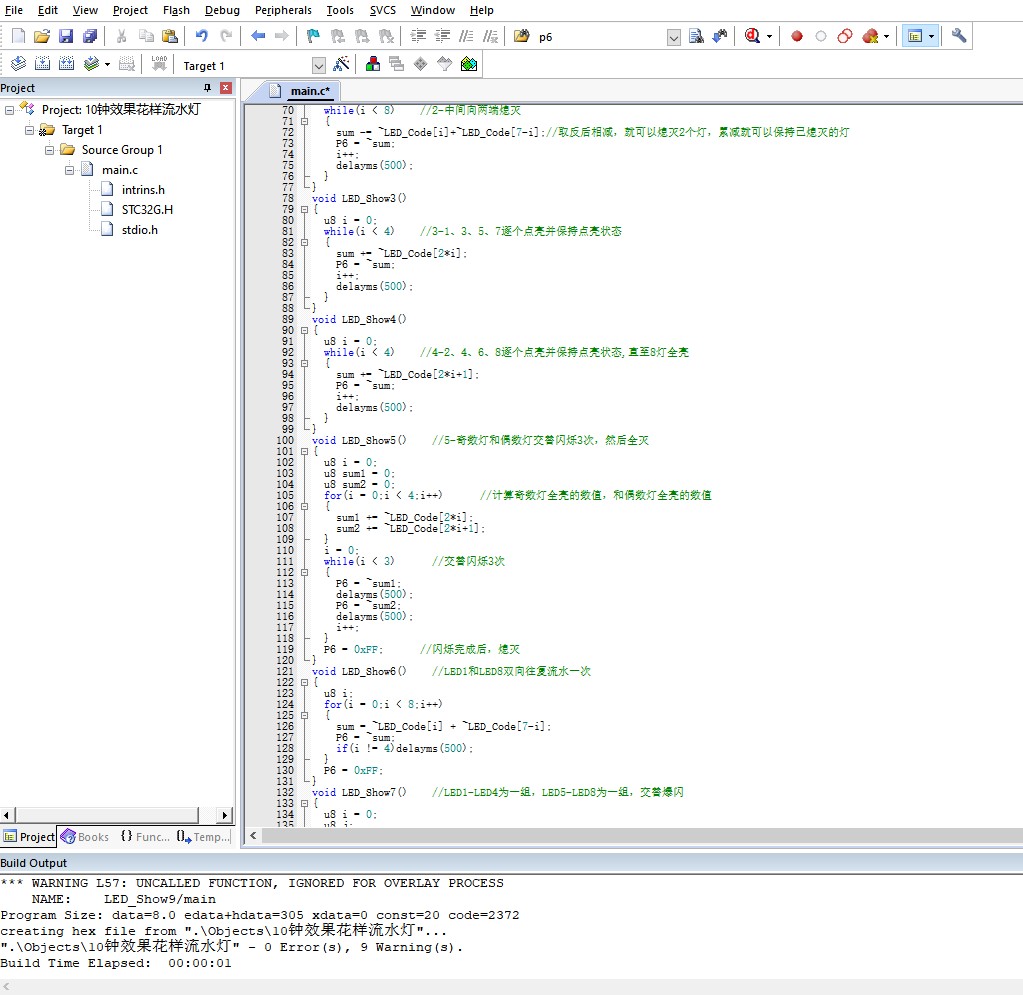Open the Peripherals menu
The image size is (1023, 995).
(x=283, y=10)
